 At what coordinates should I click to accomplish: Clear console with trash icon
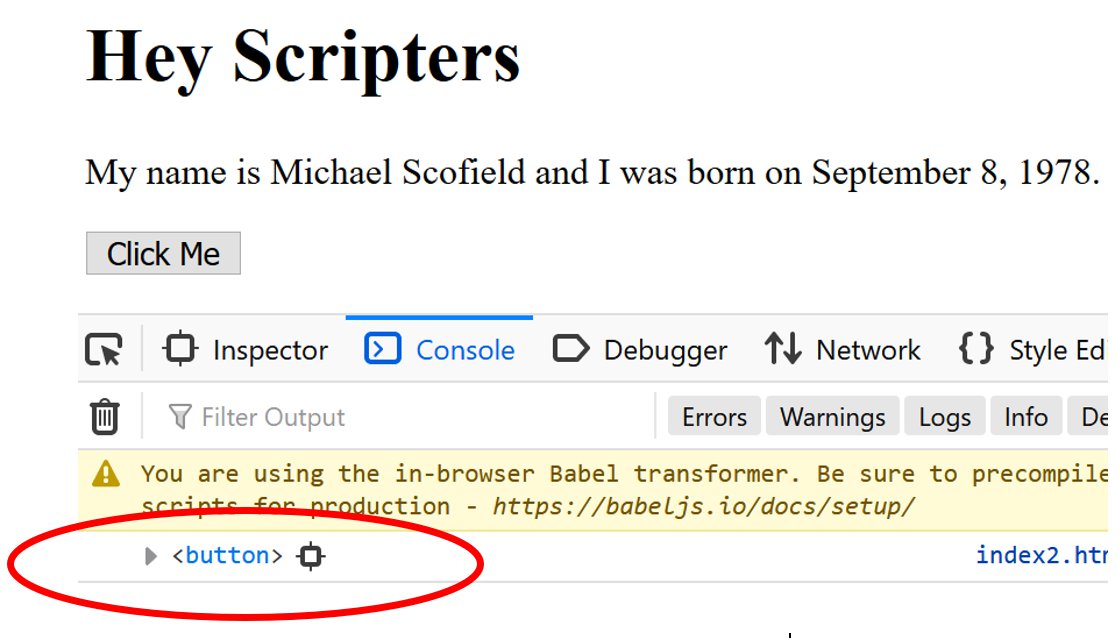click(104, 416)
